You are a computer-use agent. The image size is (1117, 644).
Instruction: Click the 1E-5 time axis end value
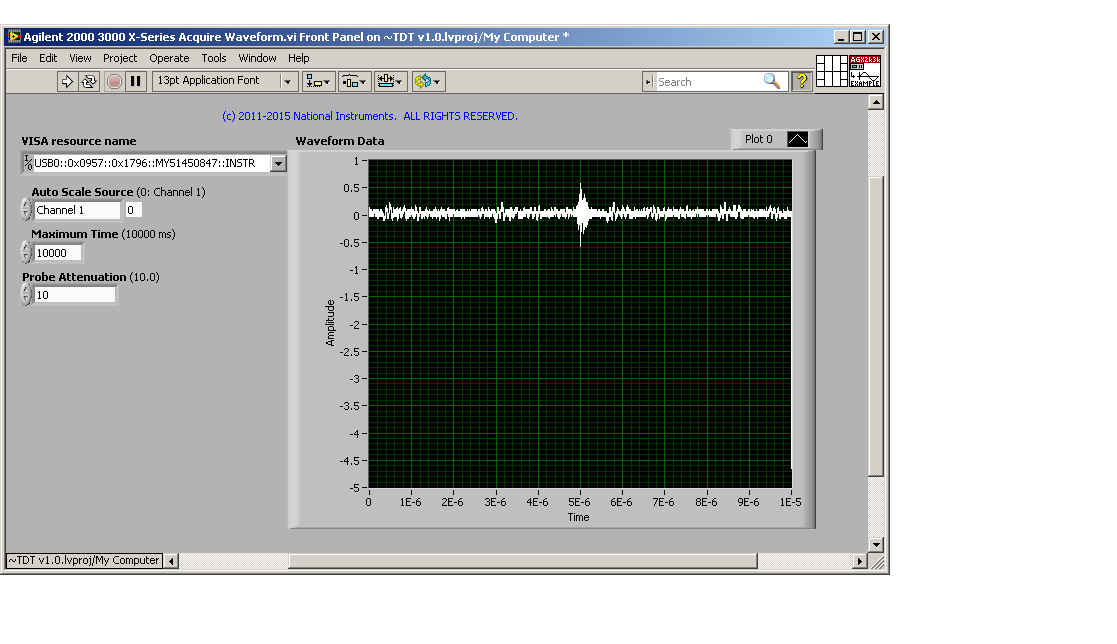coord(790,502)
